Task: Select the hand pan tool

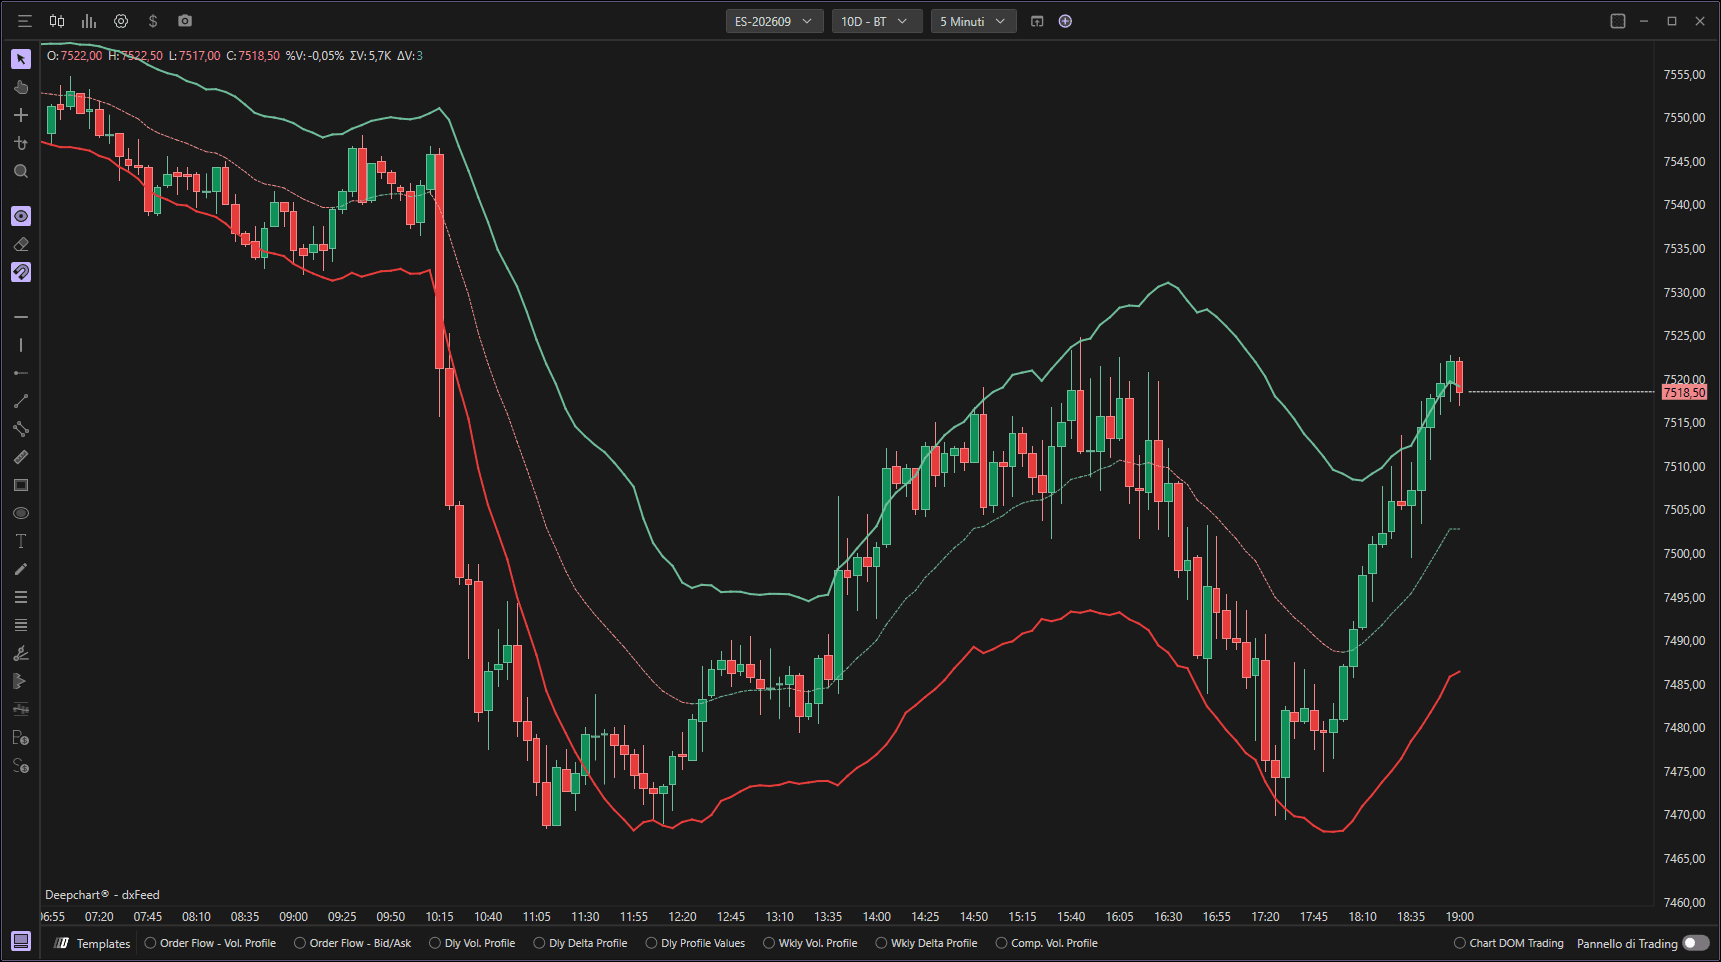Action: click(x=21, y=87)
